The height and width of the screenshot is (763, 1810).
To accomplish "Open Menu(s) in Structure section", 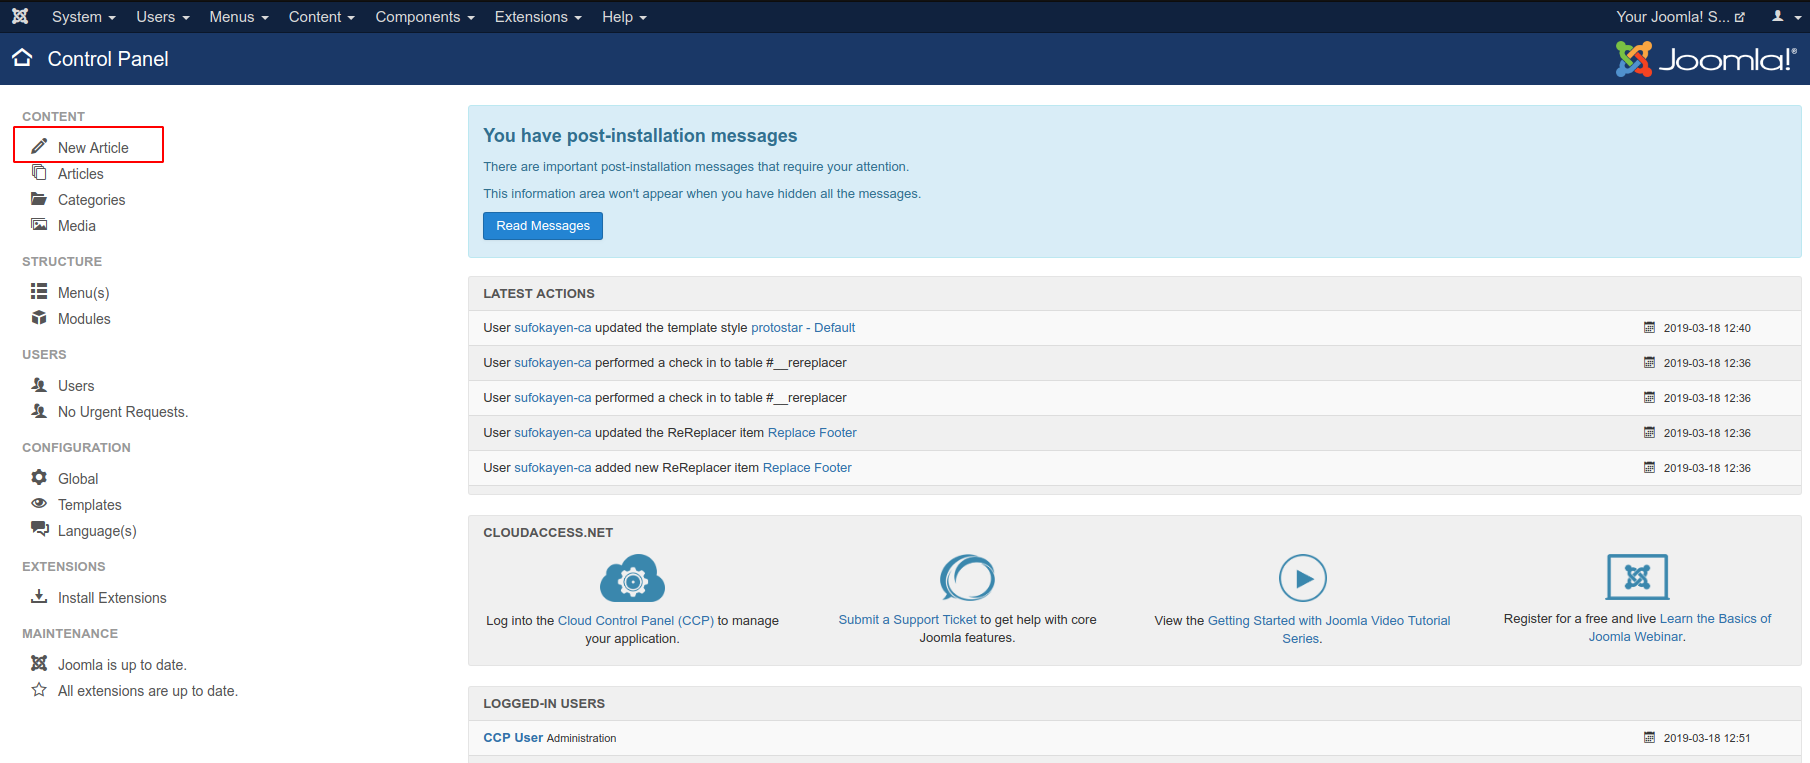I will click(x=84, y=293).
